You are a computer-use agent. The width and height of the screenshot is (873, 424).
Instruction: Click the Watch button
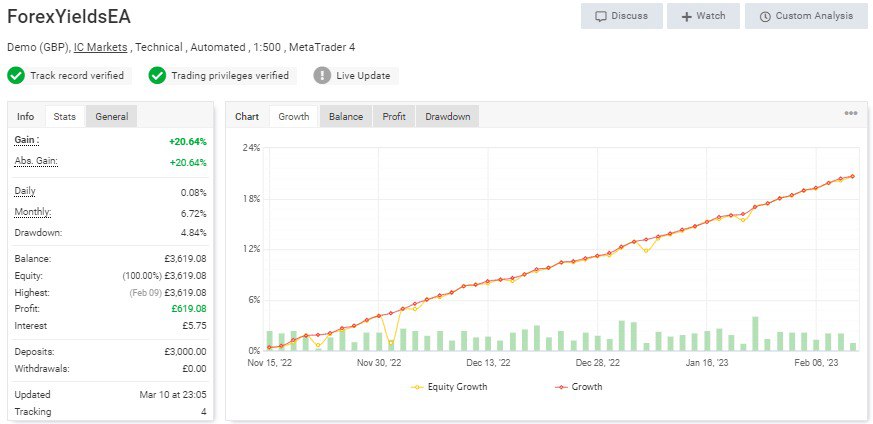point(704,16)
